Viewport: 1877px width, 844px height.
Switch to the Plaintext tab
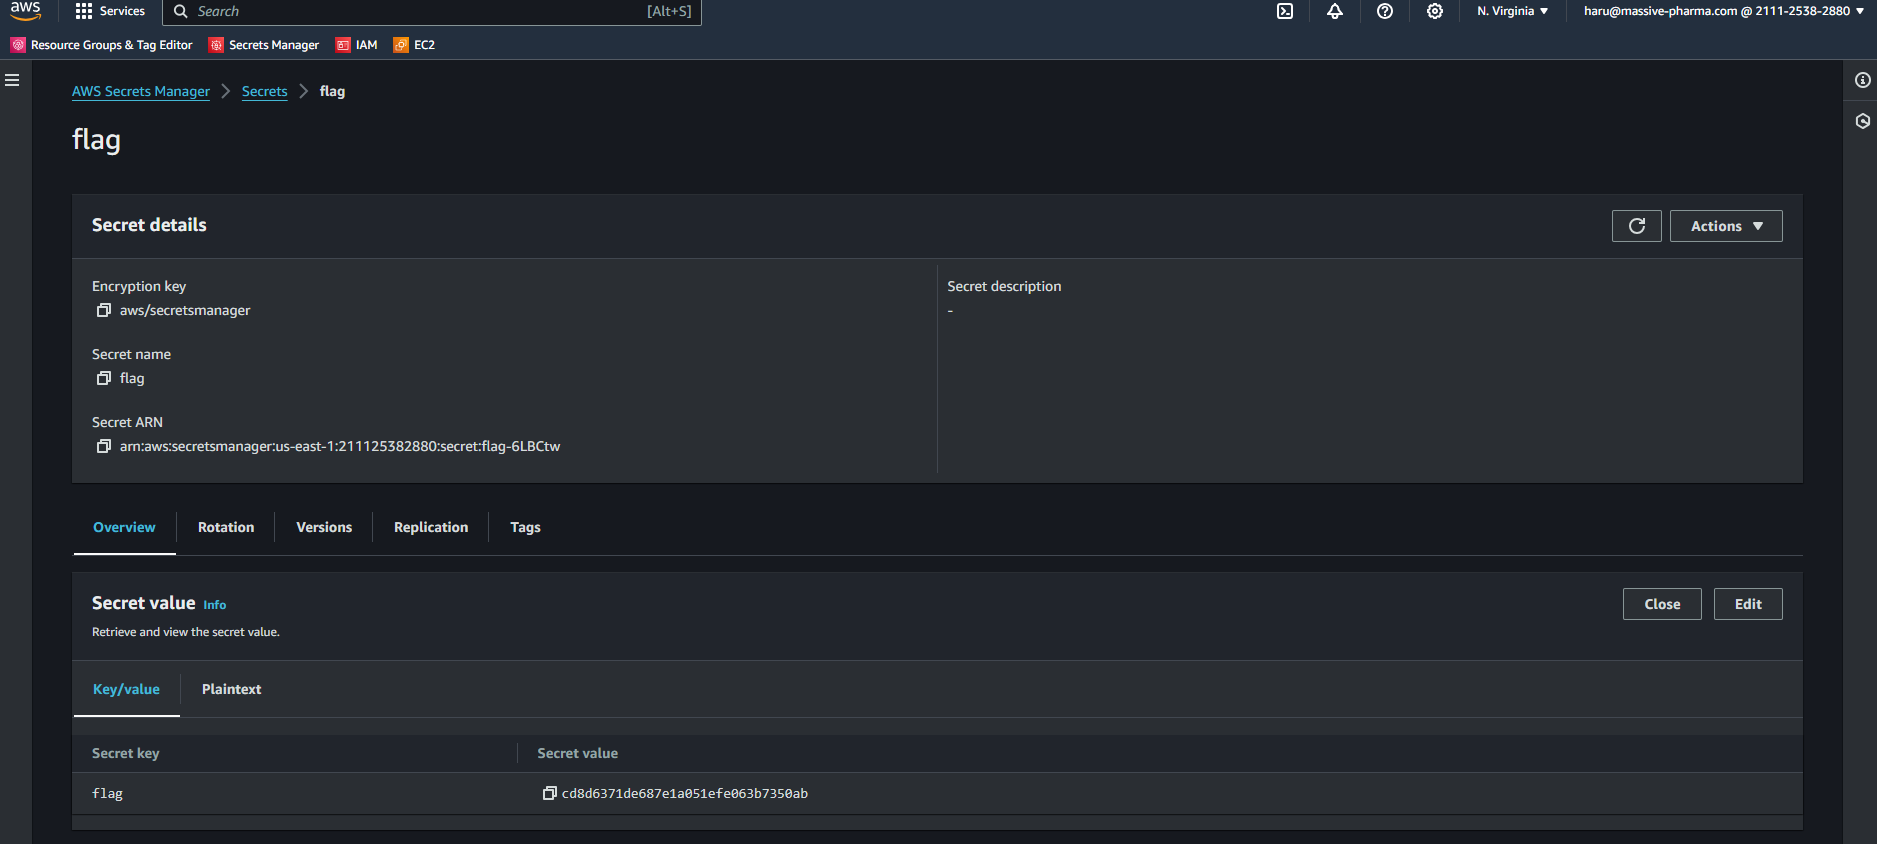231,689
